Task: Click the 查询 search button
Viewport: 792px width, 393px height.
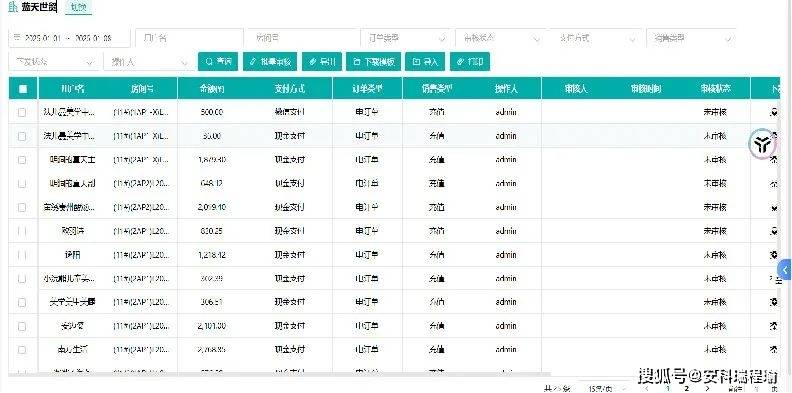Action: 218,62
